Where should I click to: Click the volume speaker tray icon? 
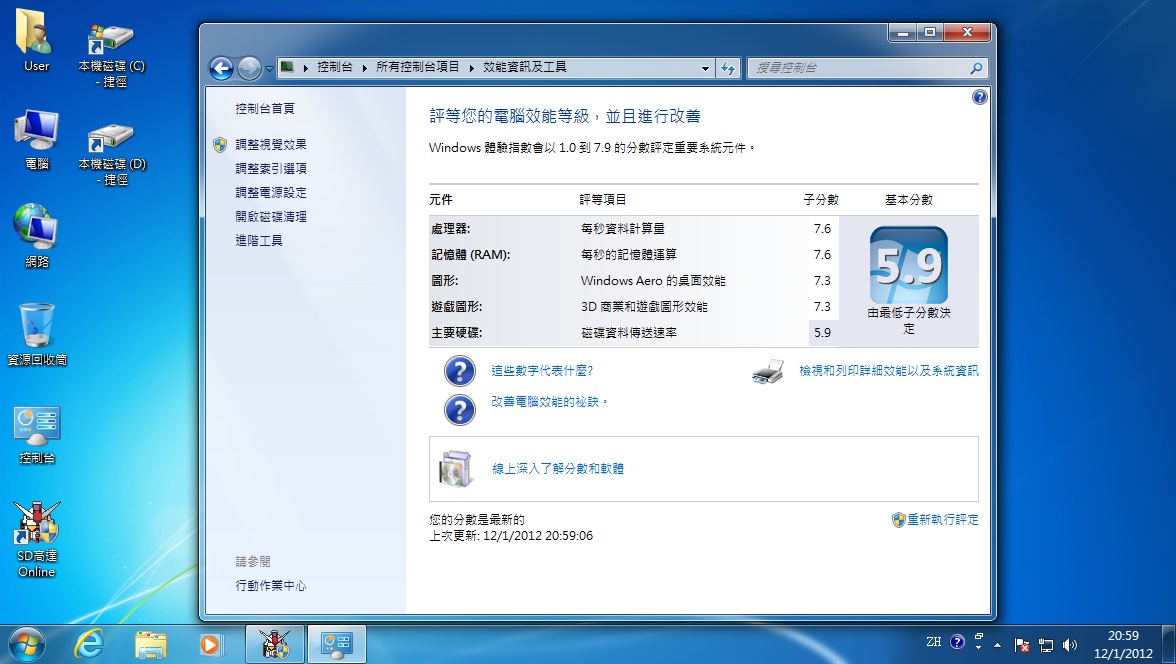pyautogui.click(x=1070, y=644)
